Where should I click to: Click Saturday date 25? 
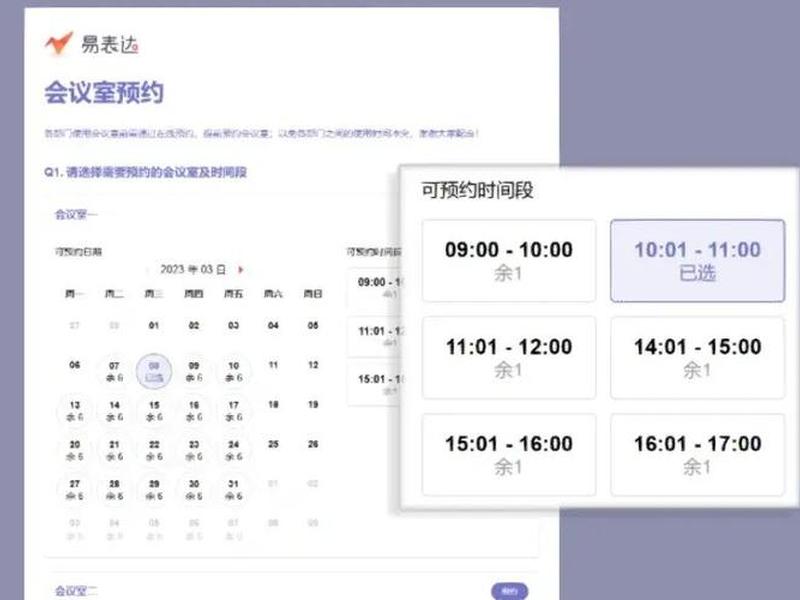tap(273, 444)
